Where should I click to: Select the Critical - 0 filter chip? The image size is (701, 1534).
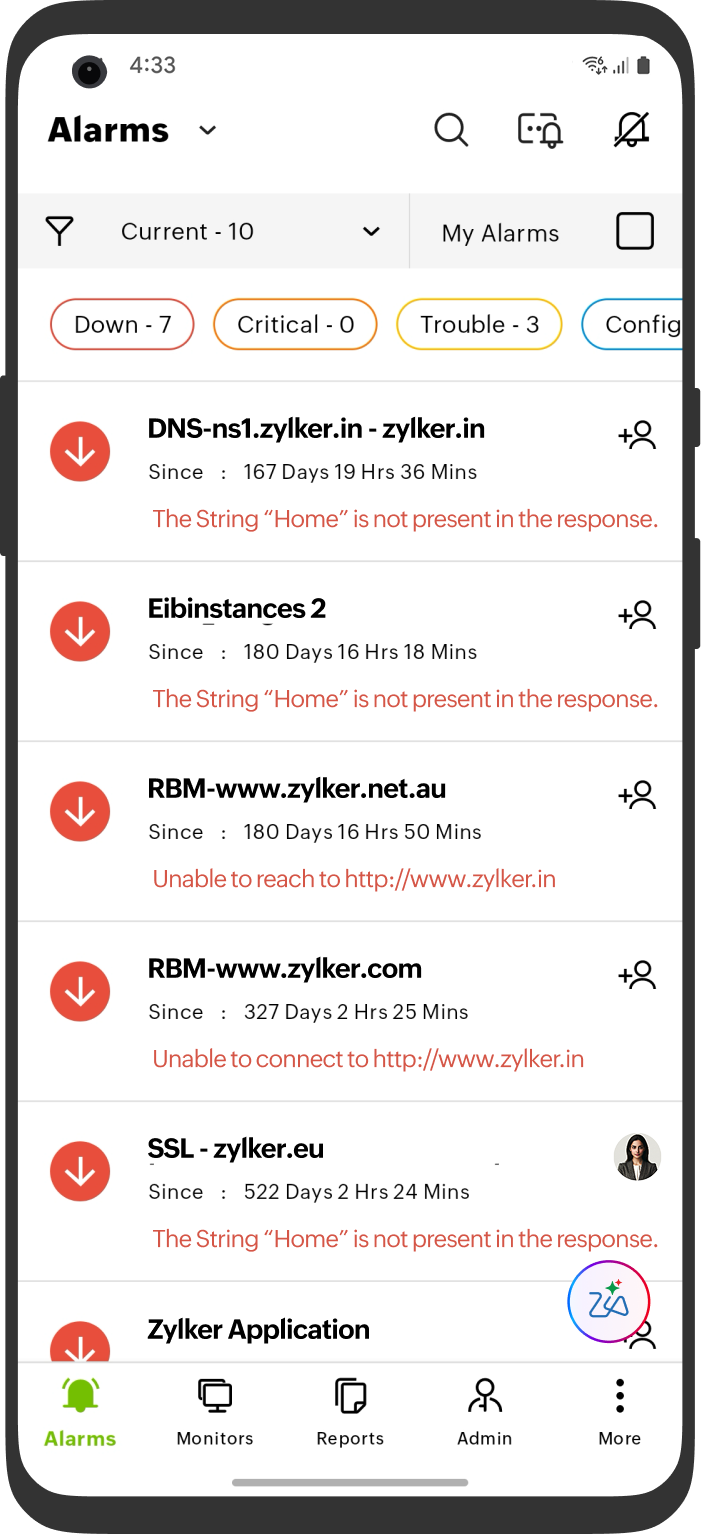coord(295,325)
